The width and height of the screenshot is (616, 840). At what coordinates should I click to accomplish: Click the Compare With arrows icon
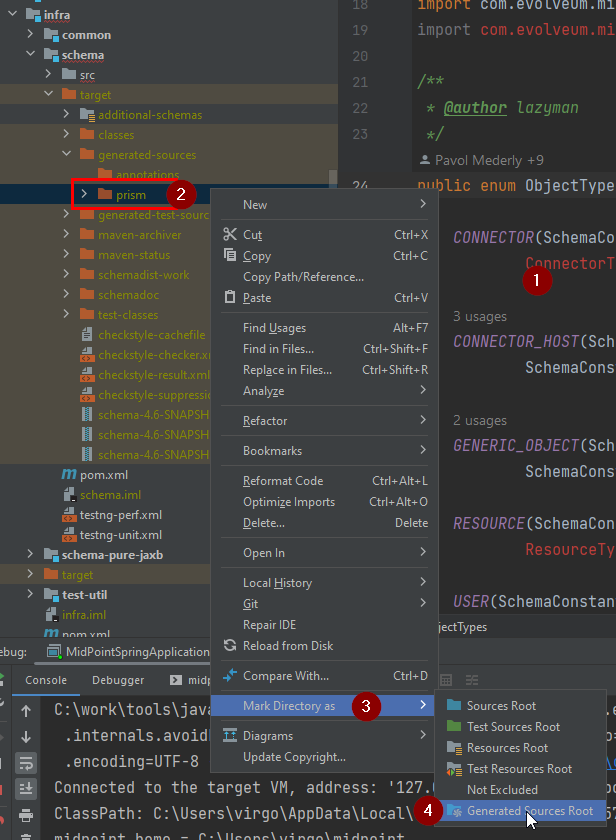tap(229, 676)
